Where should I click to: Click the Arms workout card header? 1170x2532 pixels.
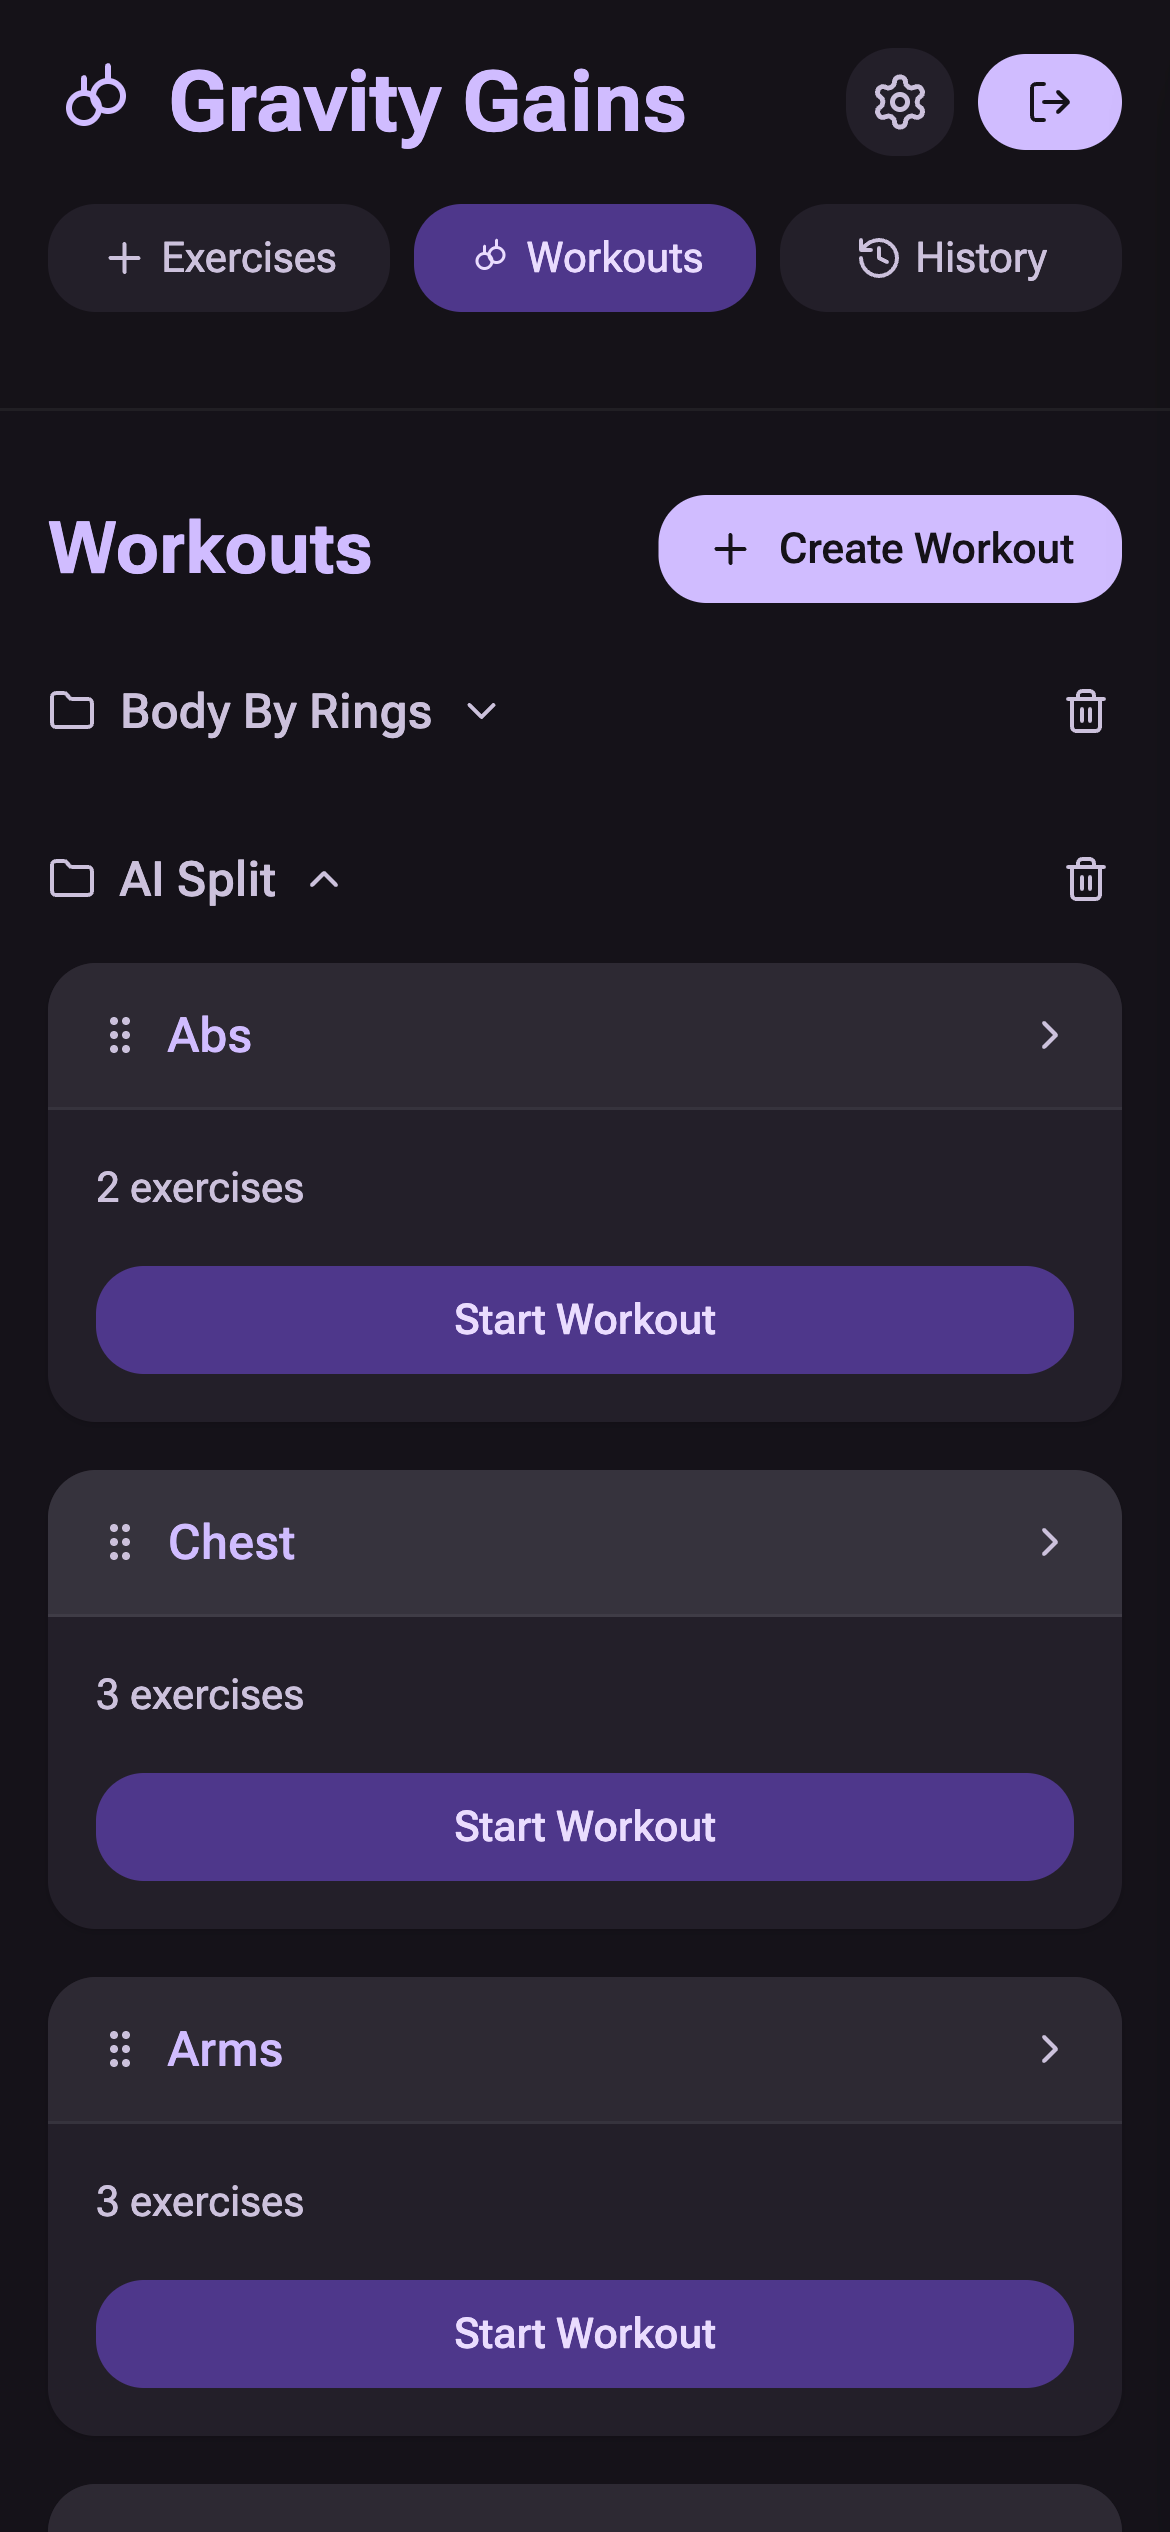tap(584, 2050)
